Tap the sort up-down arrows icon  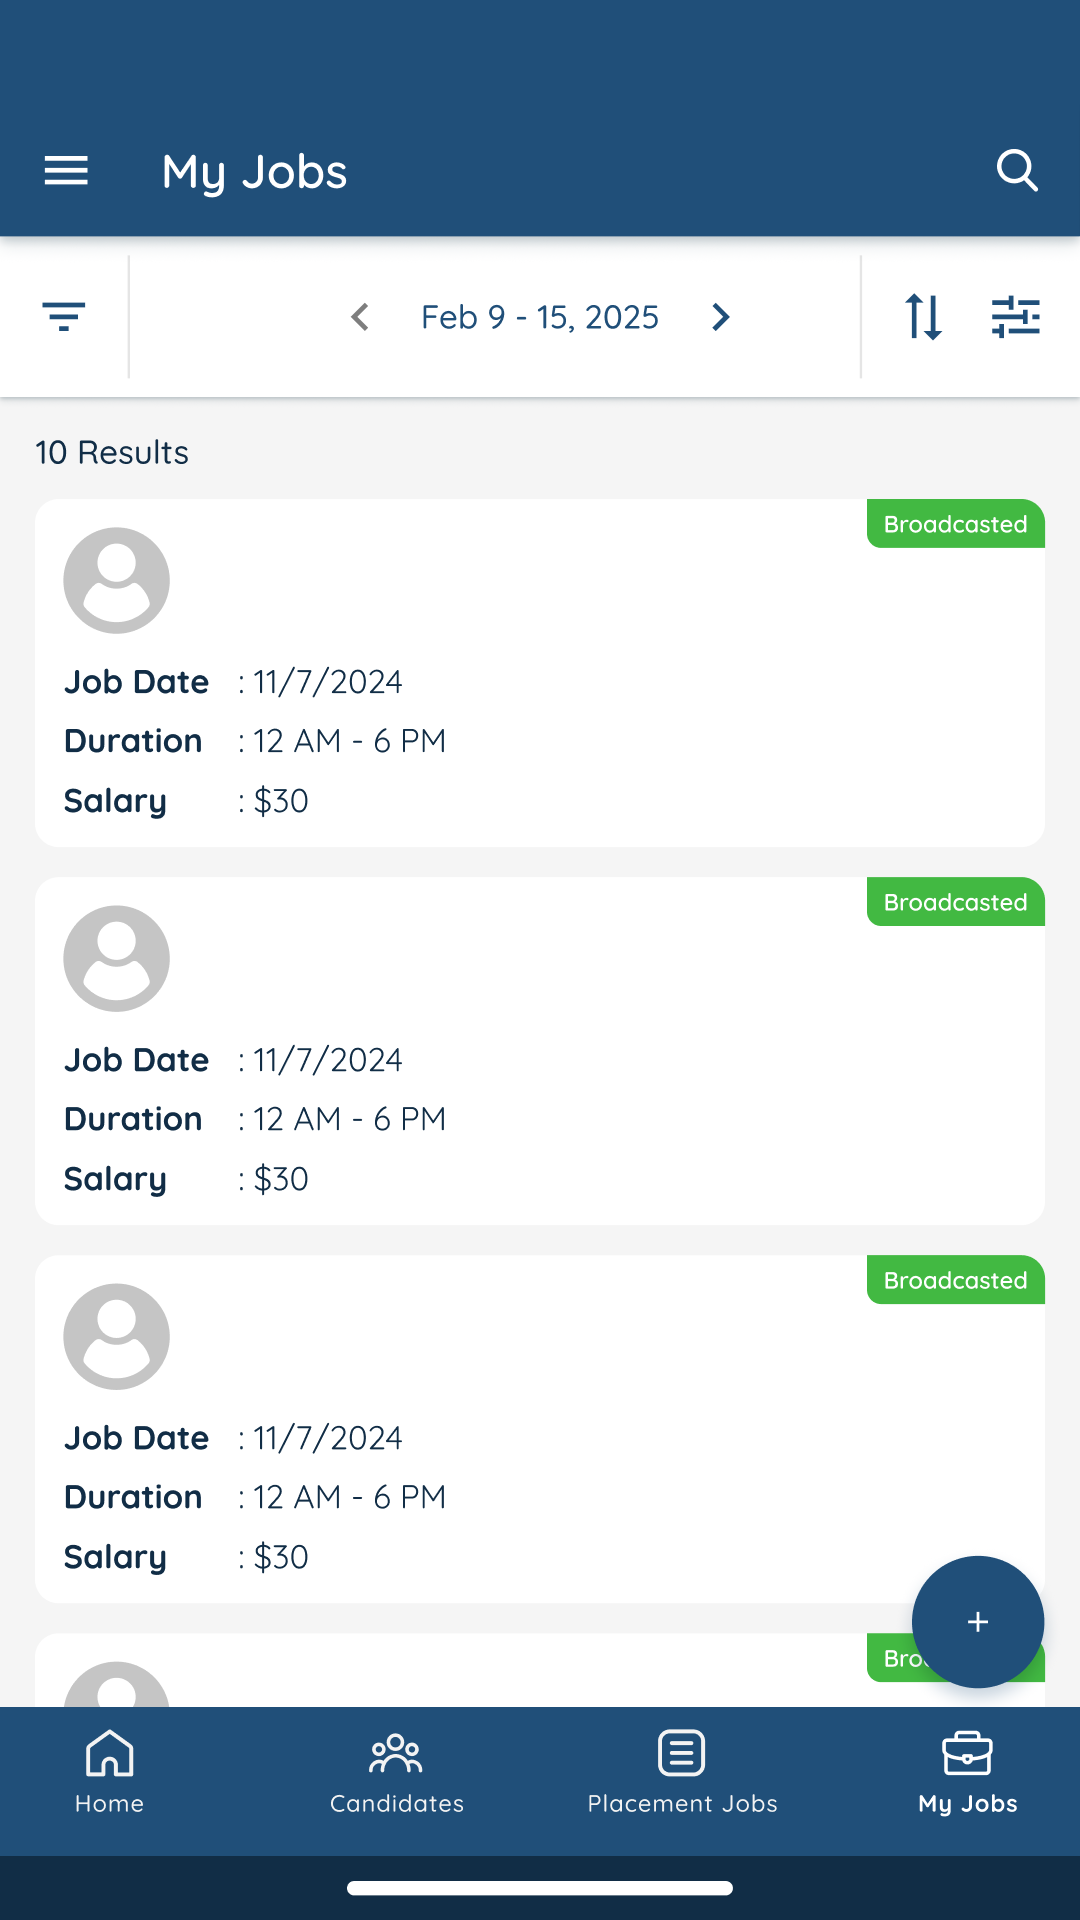(922, 317)
